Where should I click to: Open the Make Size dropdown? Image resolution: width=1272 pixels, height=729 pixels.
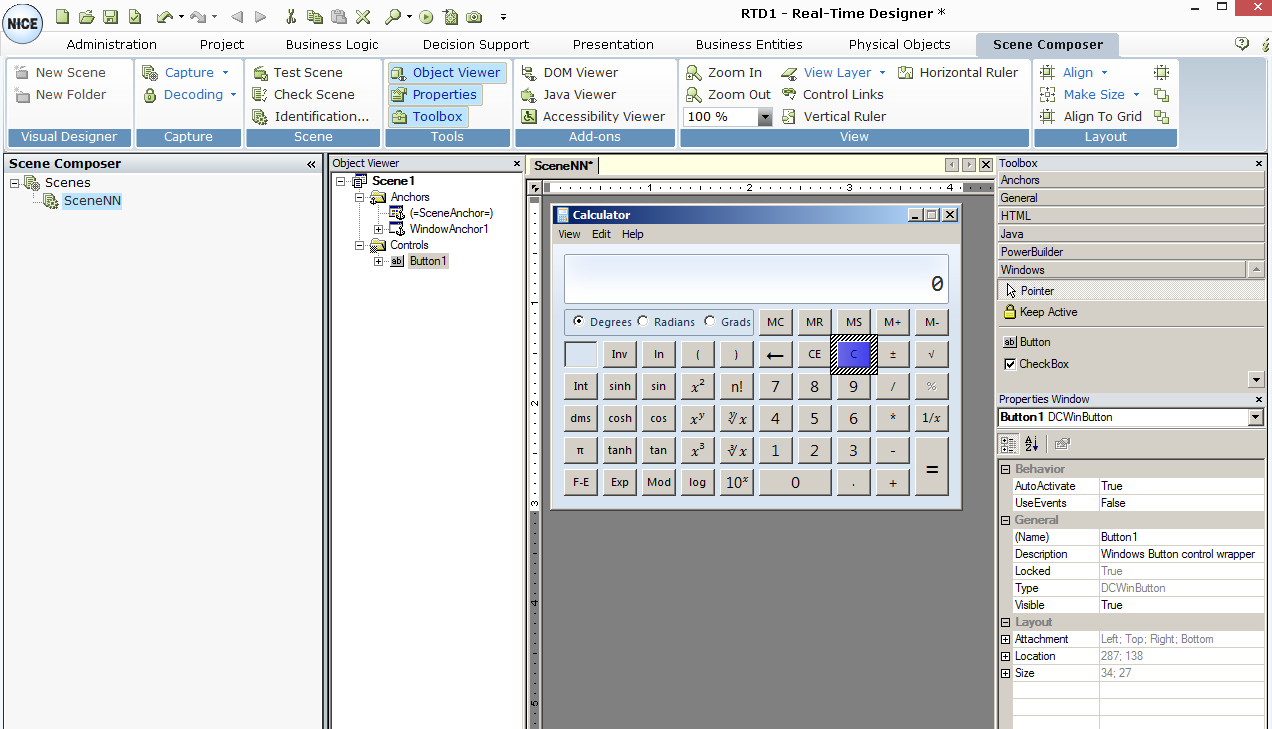click(x=1136, y=95)
